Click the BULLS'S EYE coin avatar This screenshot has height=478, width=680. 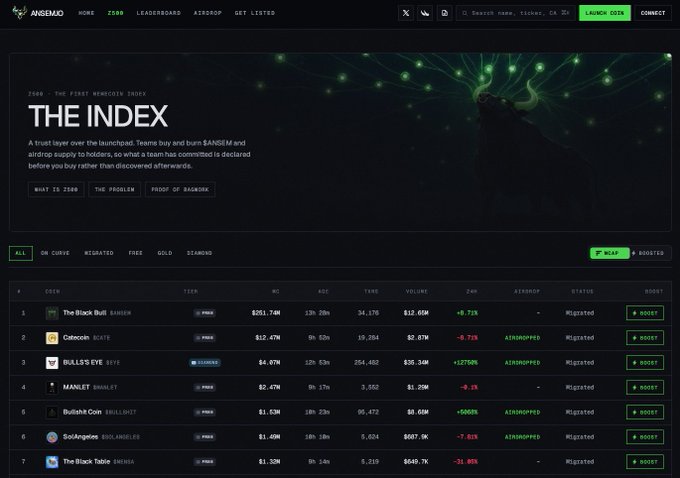click(x=52, y=362)
